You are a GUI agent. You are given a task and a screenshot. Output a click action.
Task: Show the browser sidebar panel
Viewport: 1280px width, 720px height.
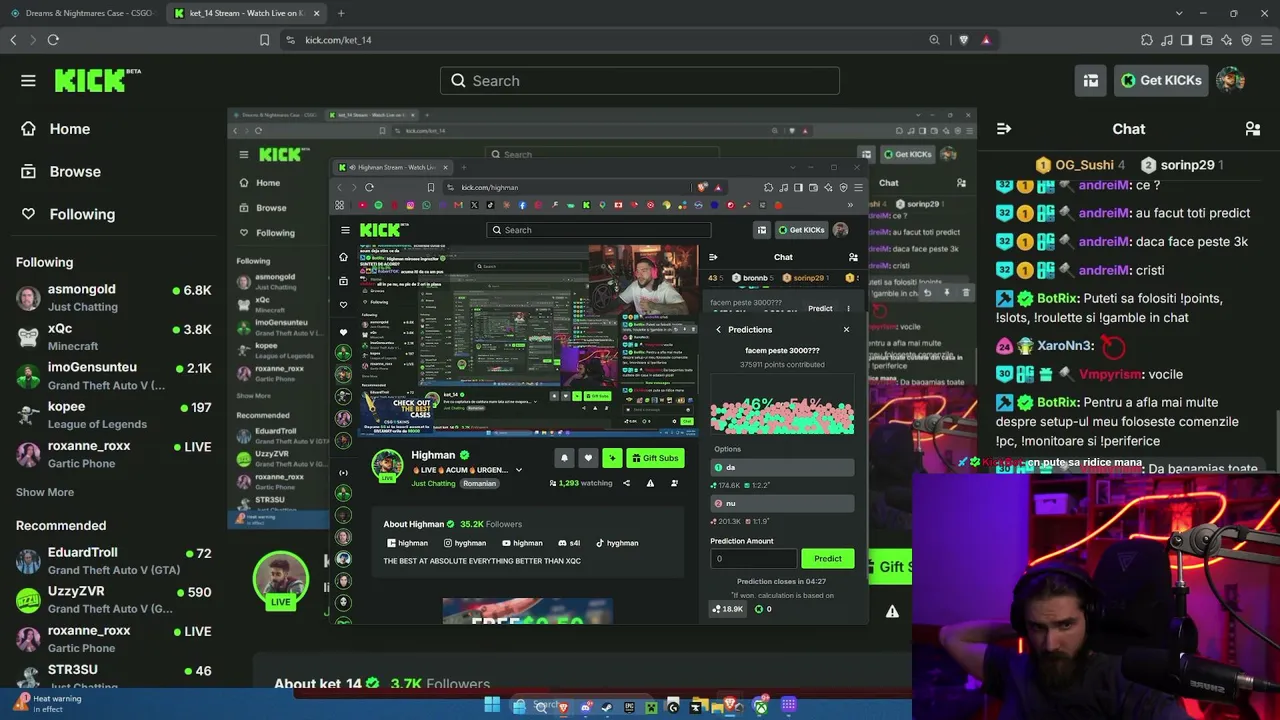pos(1187,40)
